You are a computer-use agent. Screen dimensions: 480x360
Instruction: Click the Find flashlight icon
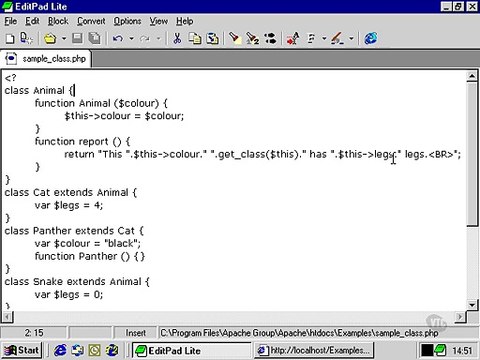click(x=235, y=39)
